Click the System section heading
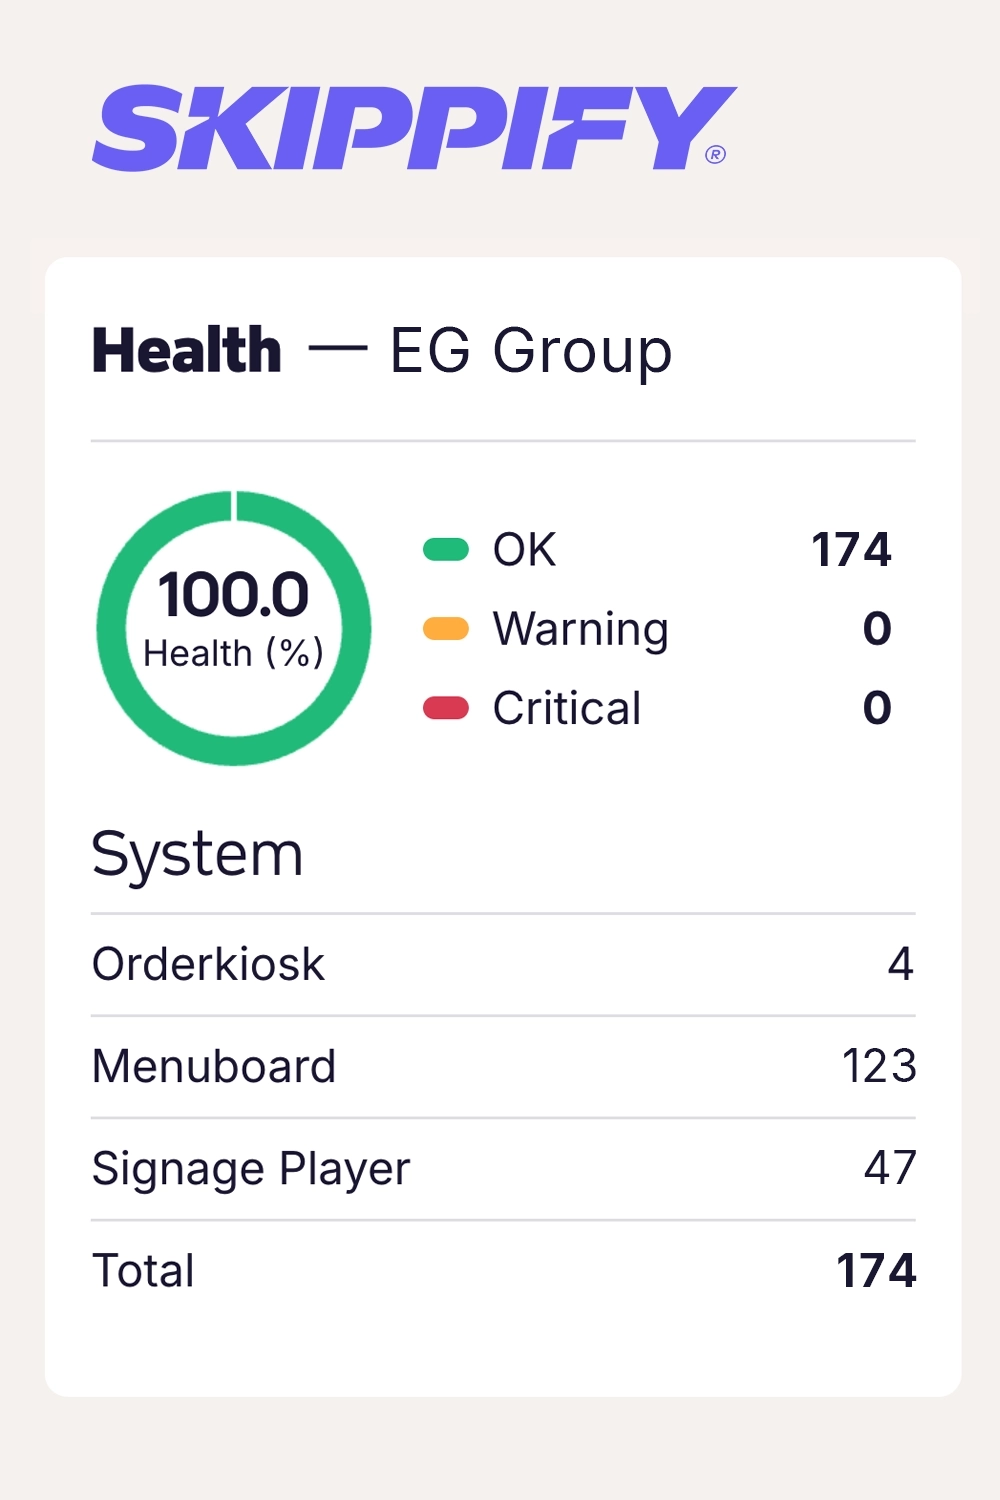This screenshot has height=1500, width=1000. coord(197,855)
